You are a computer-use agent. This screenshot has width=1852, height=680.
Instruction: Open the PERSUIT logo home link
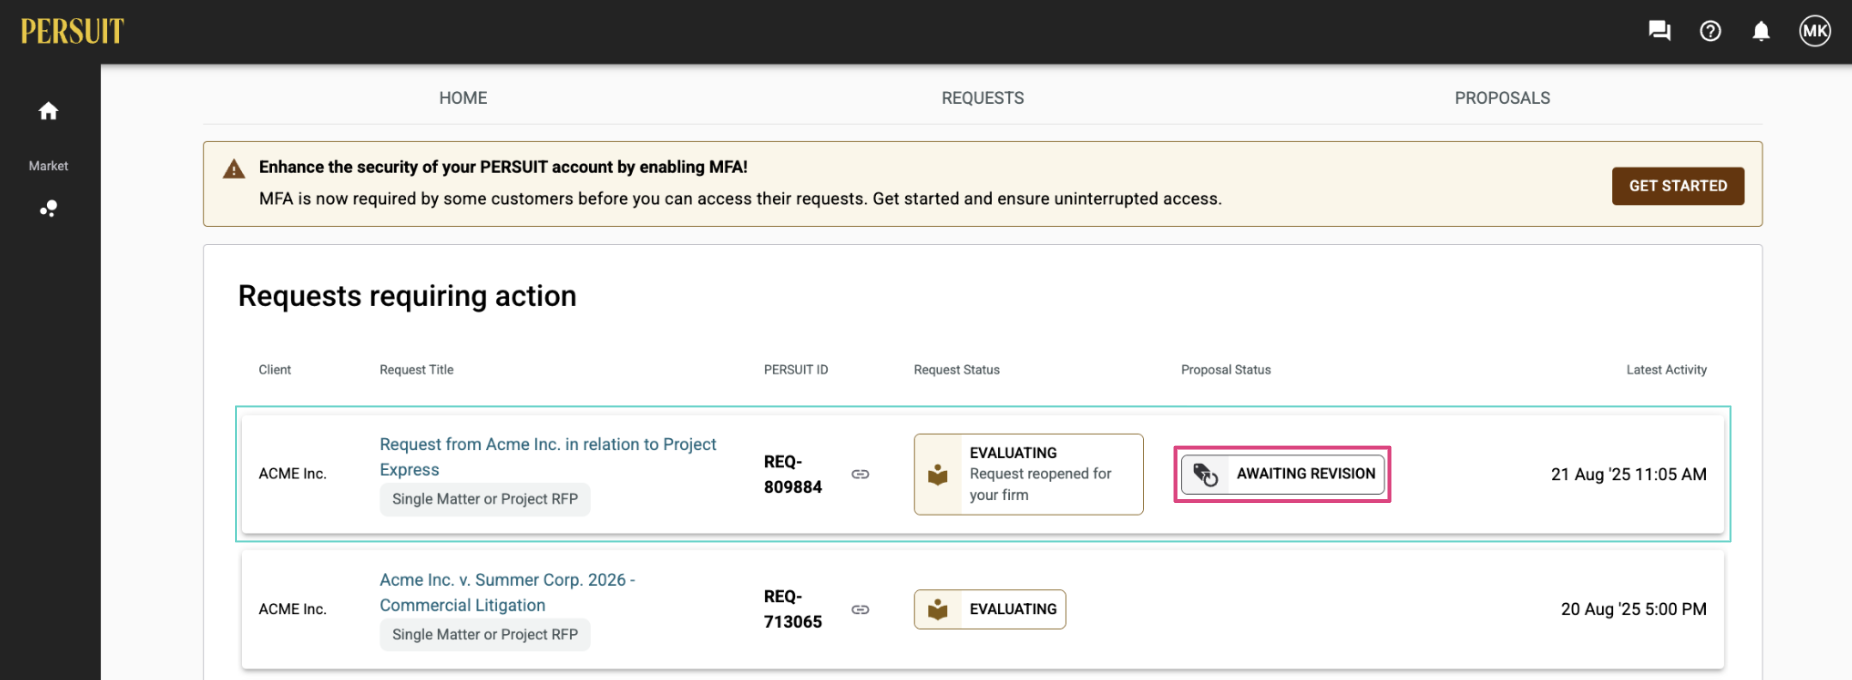click(72, 31)
